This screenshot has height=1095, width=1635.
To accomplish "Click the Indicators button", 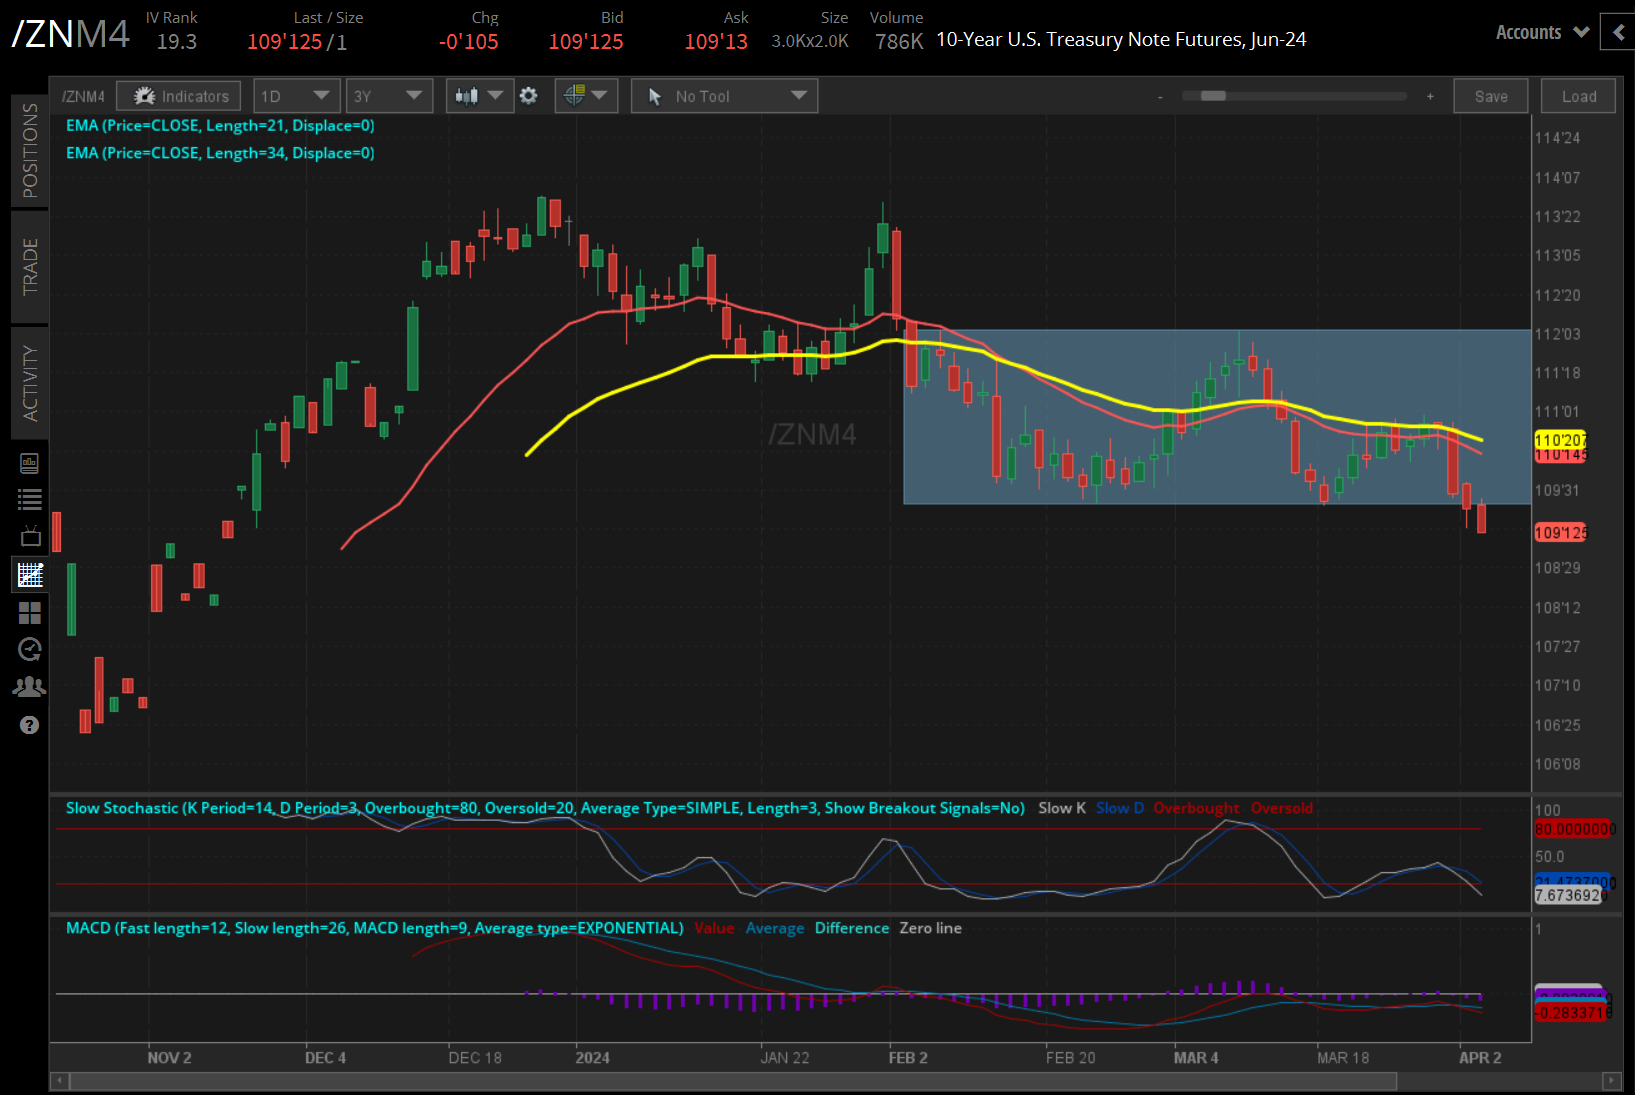I will (179, 96).
